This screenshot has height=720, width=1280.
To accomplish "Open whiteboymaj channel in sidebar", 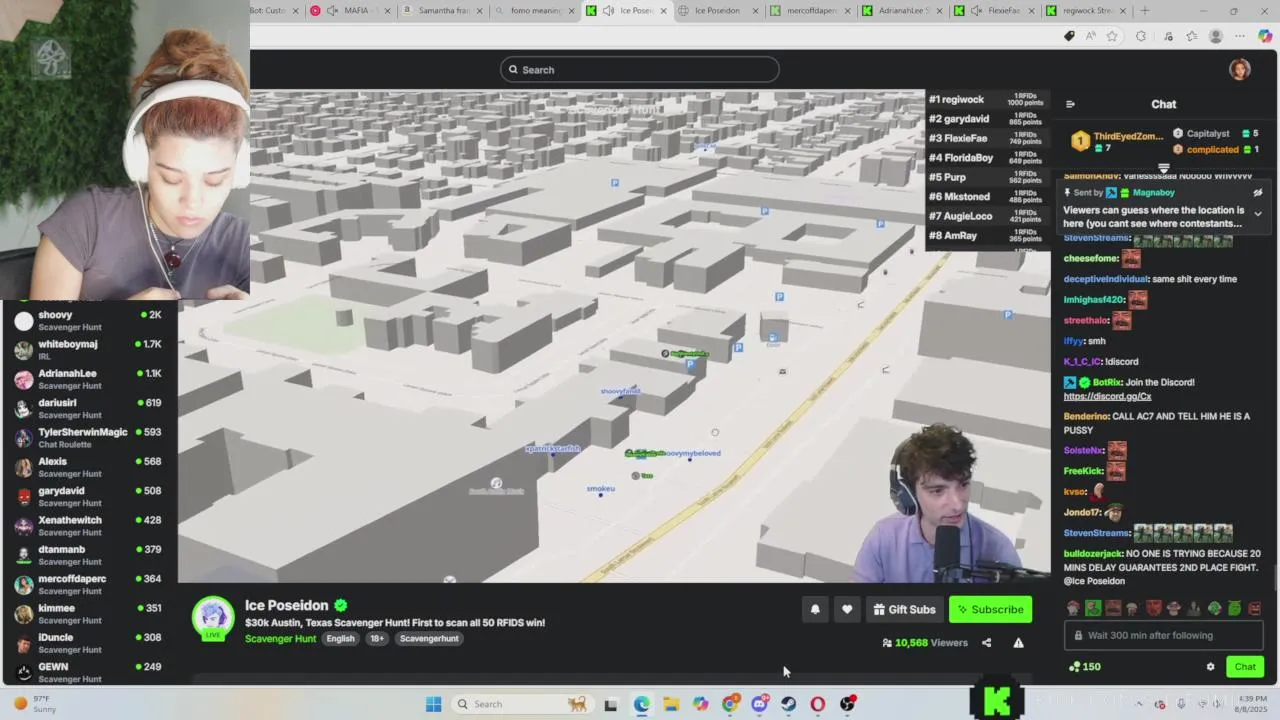I will [x=89, y=350].
